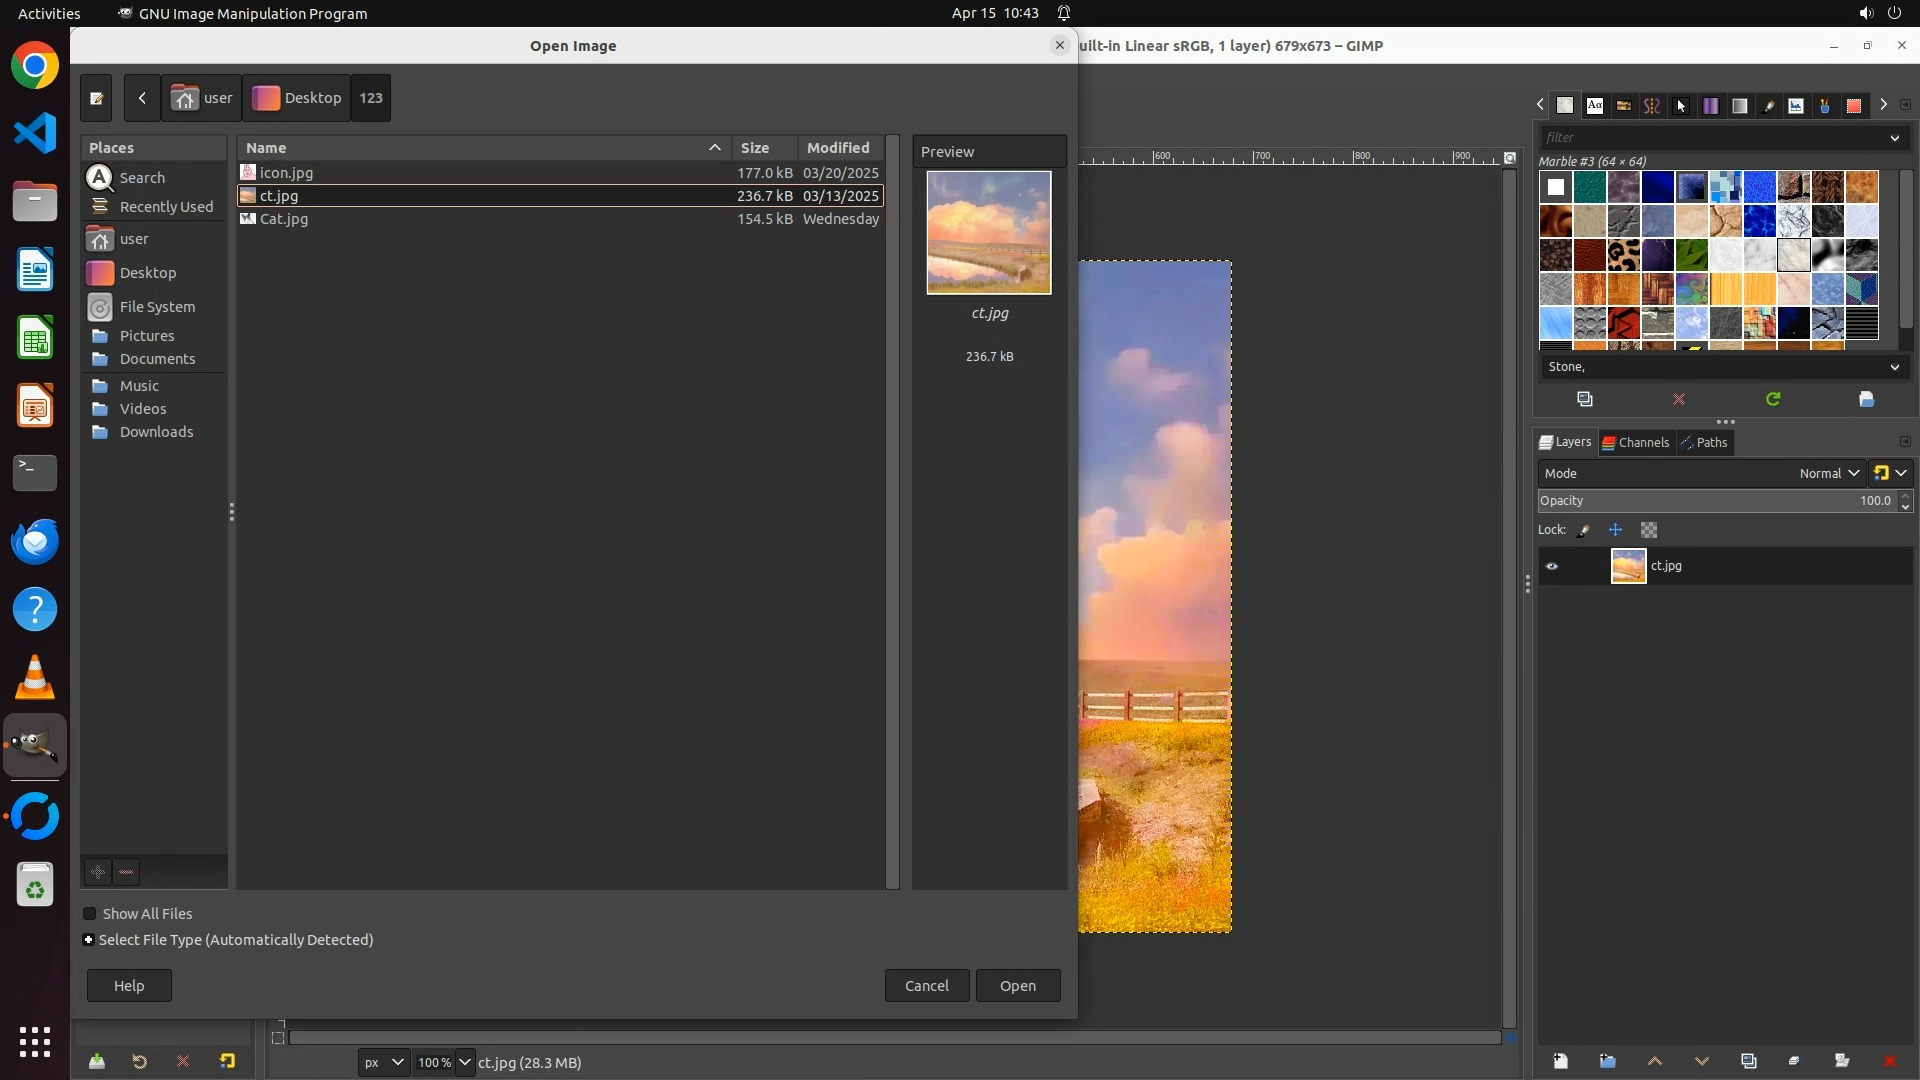Toggle the lock alpha channel checkerboard
This screenshot has height=1080, width=1920.
tap(1649, 530)
